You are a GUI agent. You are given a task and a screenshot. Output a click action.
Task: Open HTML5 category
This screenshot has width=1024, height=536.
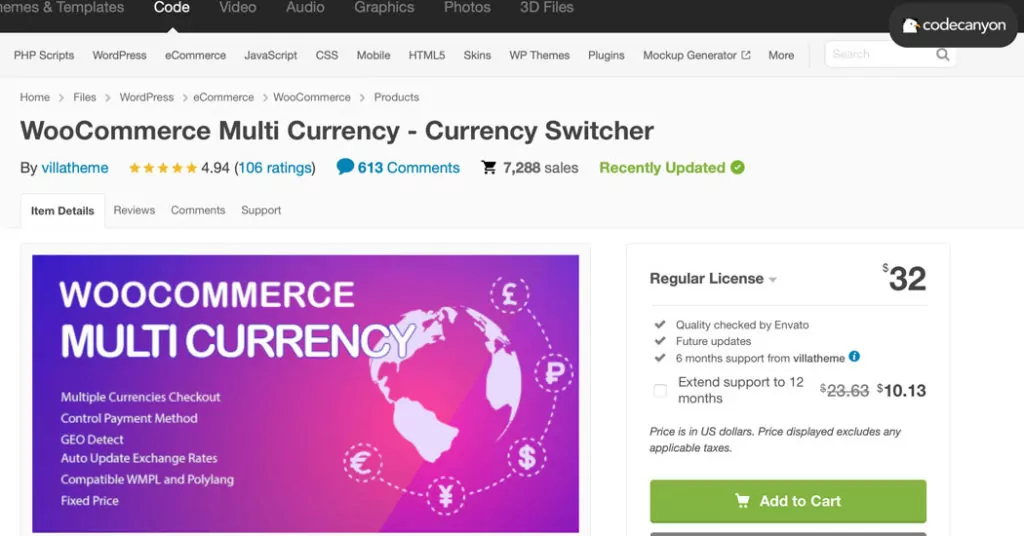pyautogui.click(x=426, y=55)
